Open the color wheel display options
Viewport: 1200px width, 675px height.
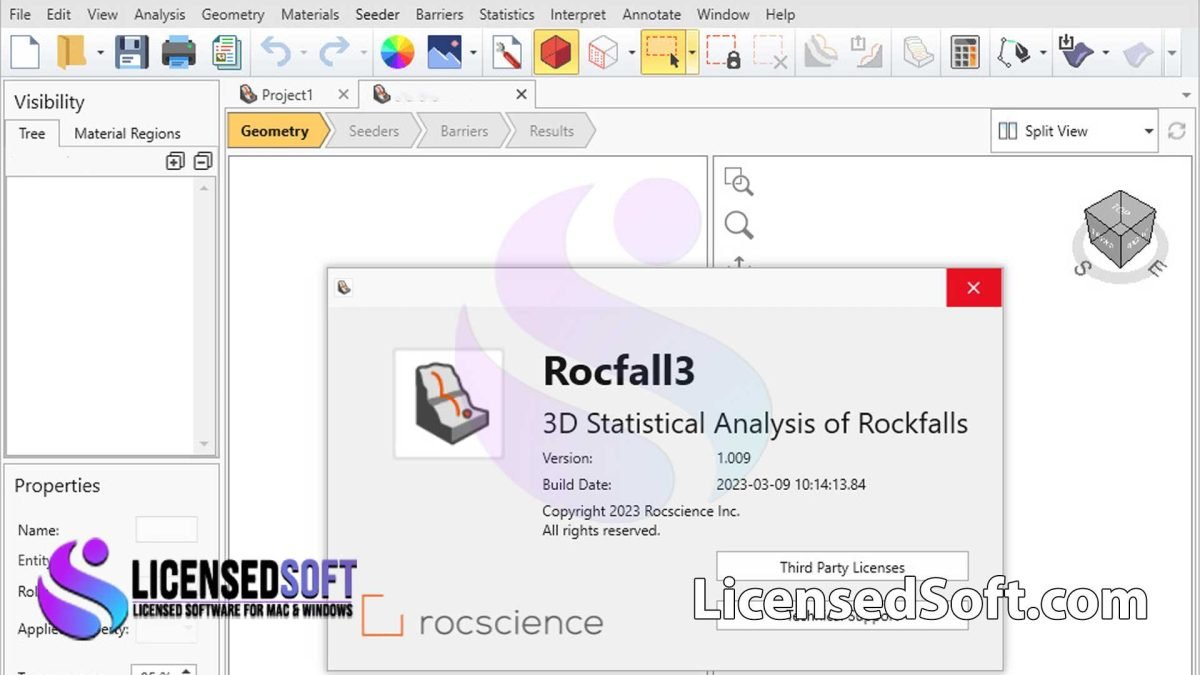[398, 52]
